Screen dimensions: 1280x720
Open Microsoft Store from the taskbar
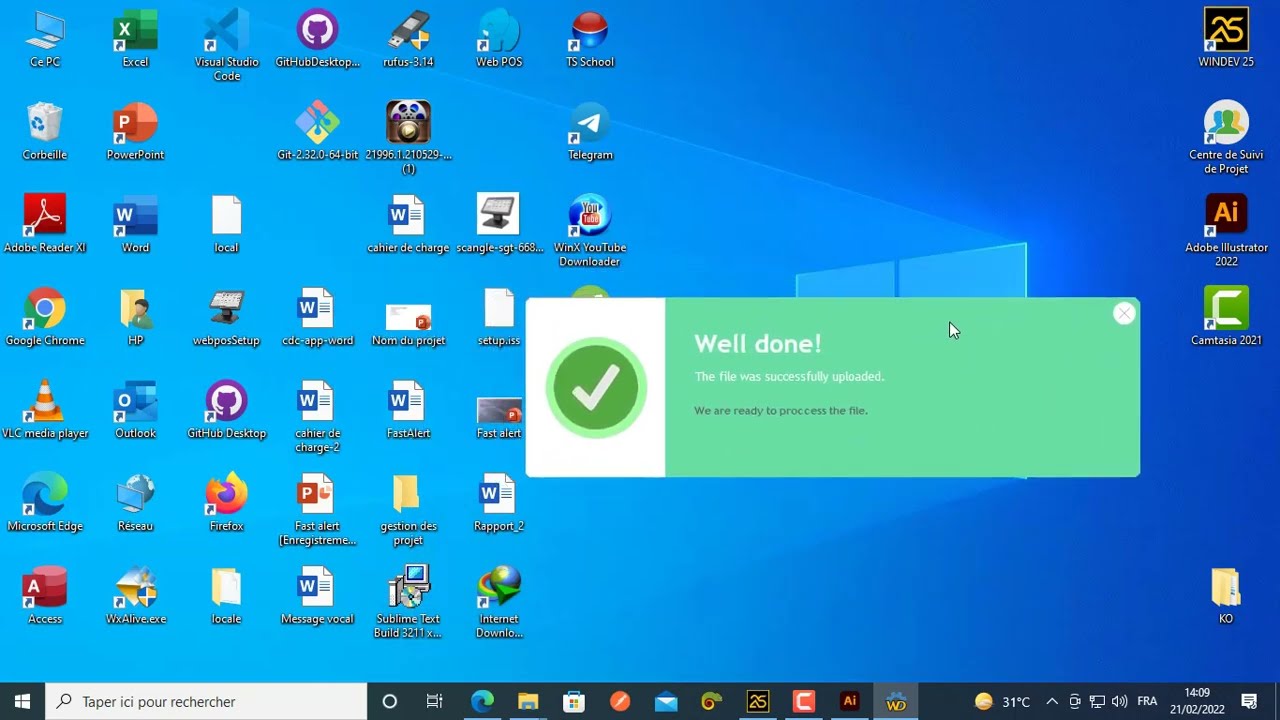tap(574, 701)
